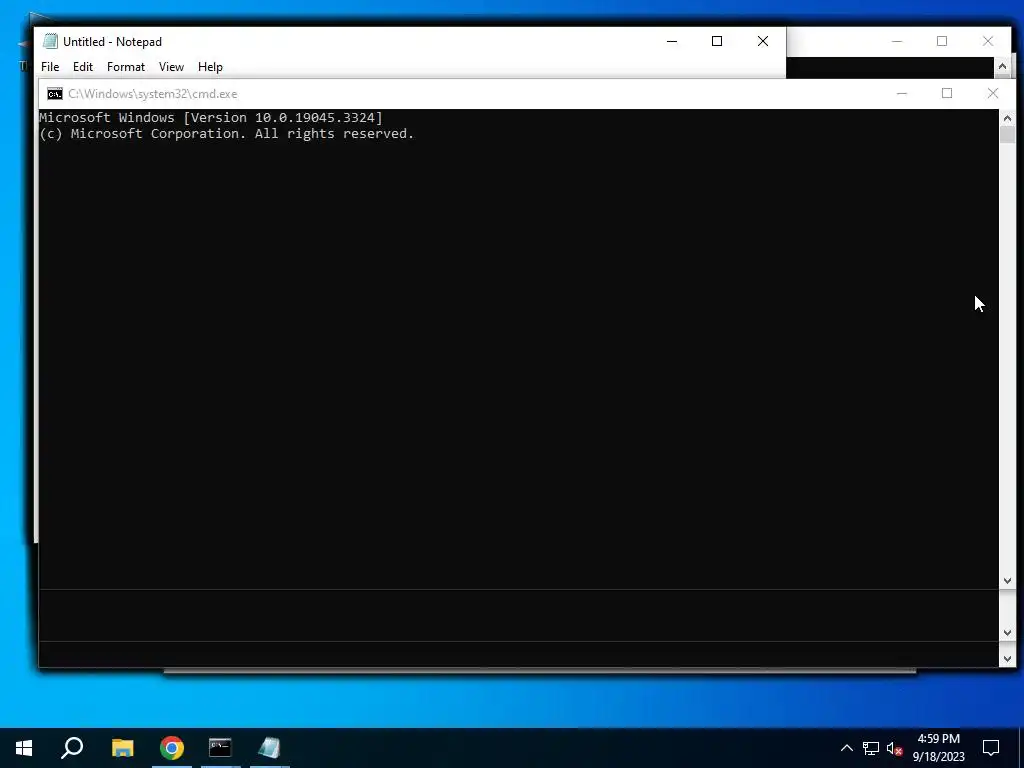
Task: Open network status tray icon
Action: pos(871,748)
